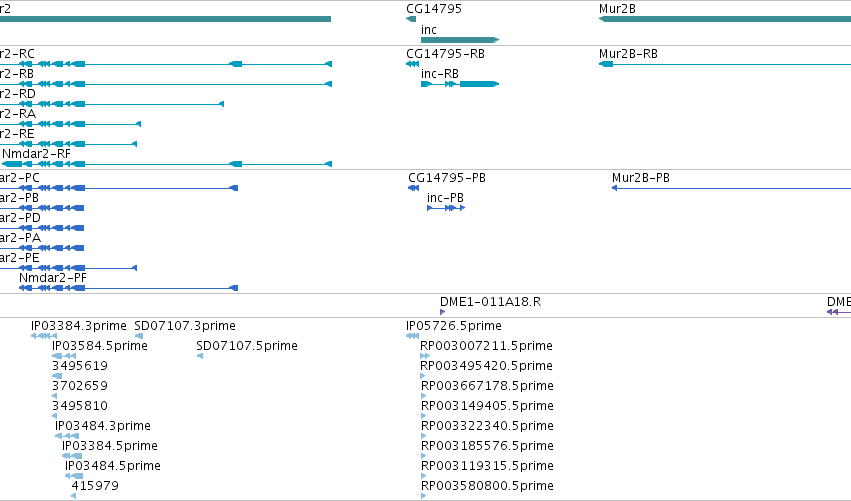
Task: Click the IP05726.5prime feature arrows
Action: pos(412,336)
